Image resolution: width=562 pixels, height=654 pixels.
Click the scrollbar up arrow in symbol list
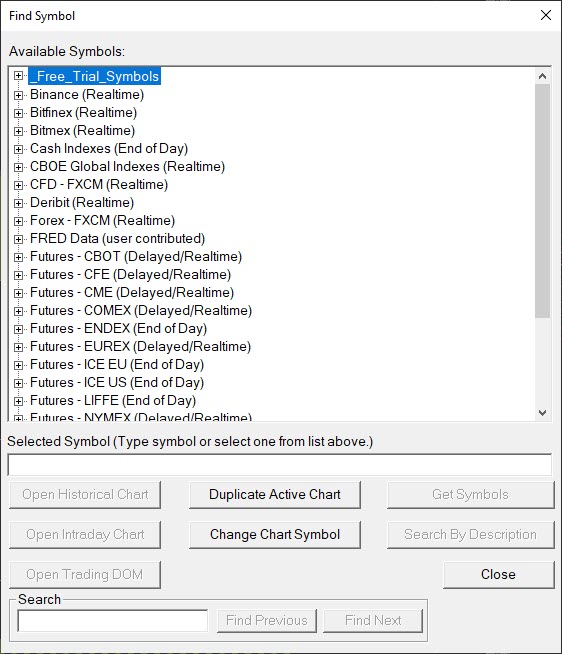(542, 76)
